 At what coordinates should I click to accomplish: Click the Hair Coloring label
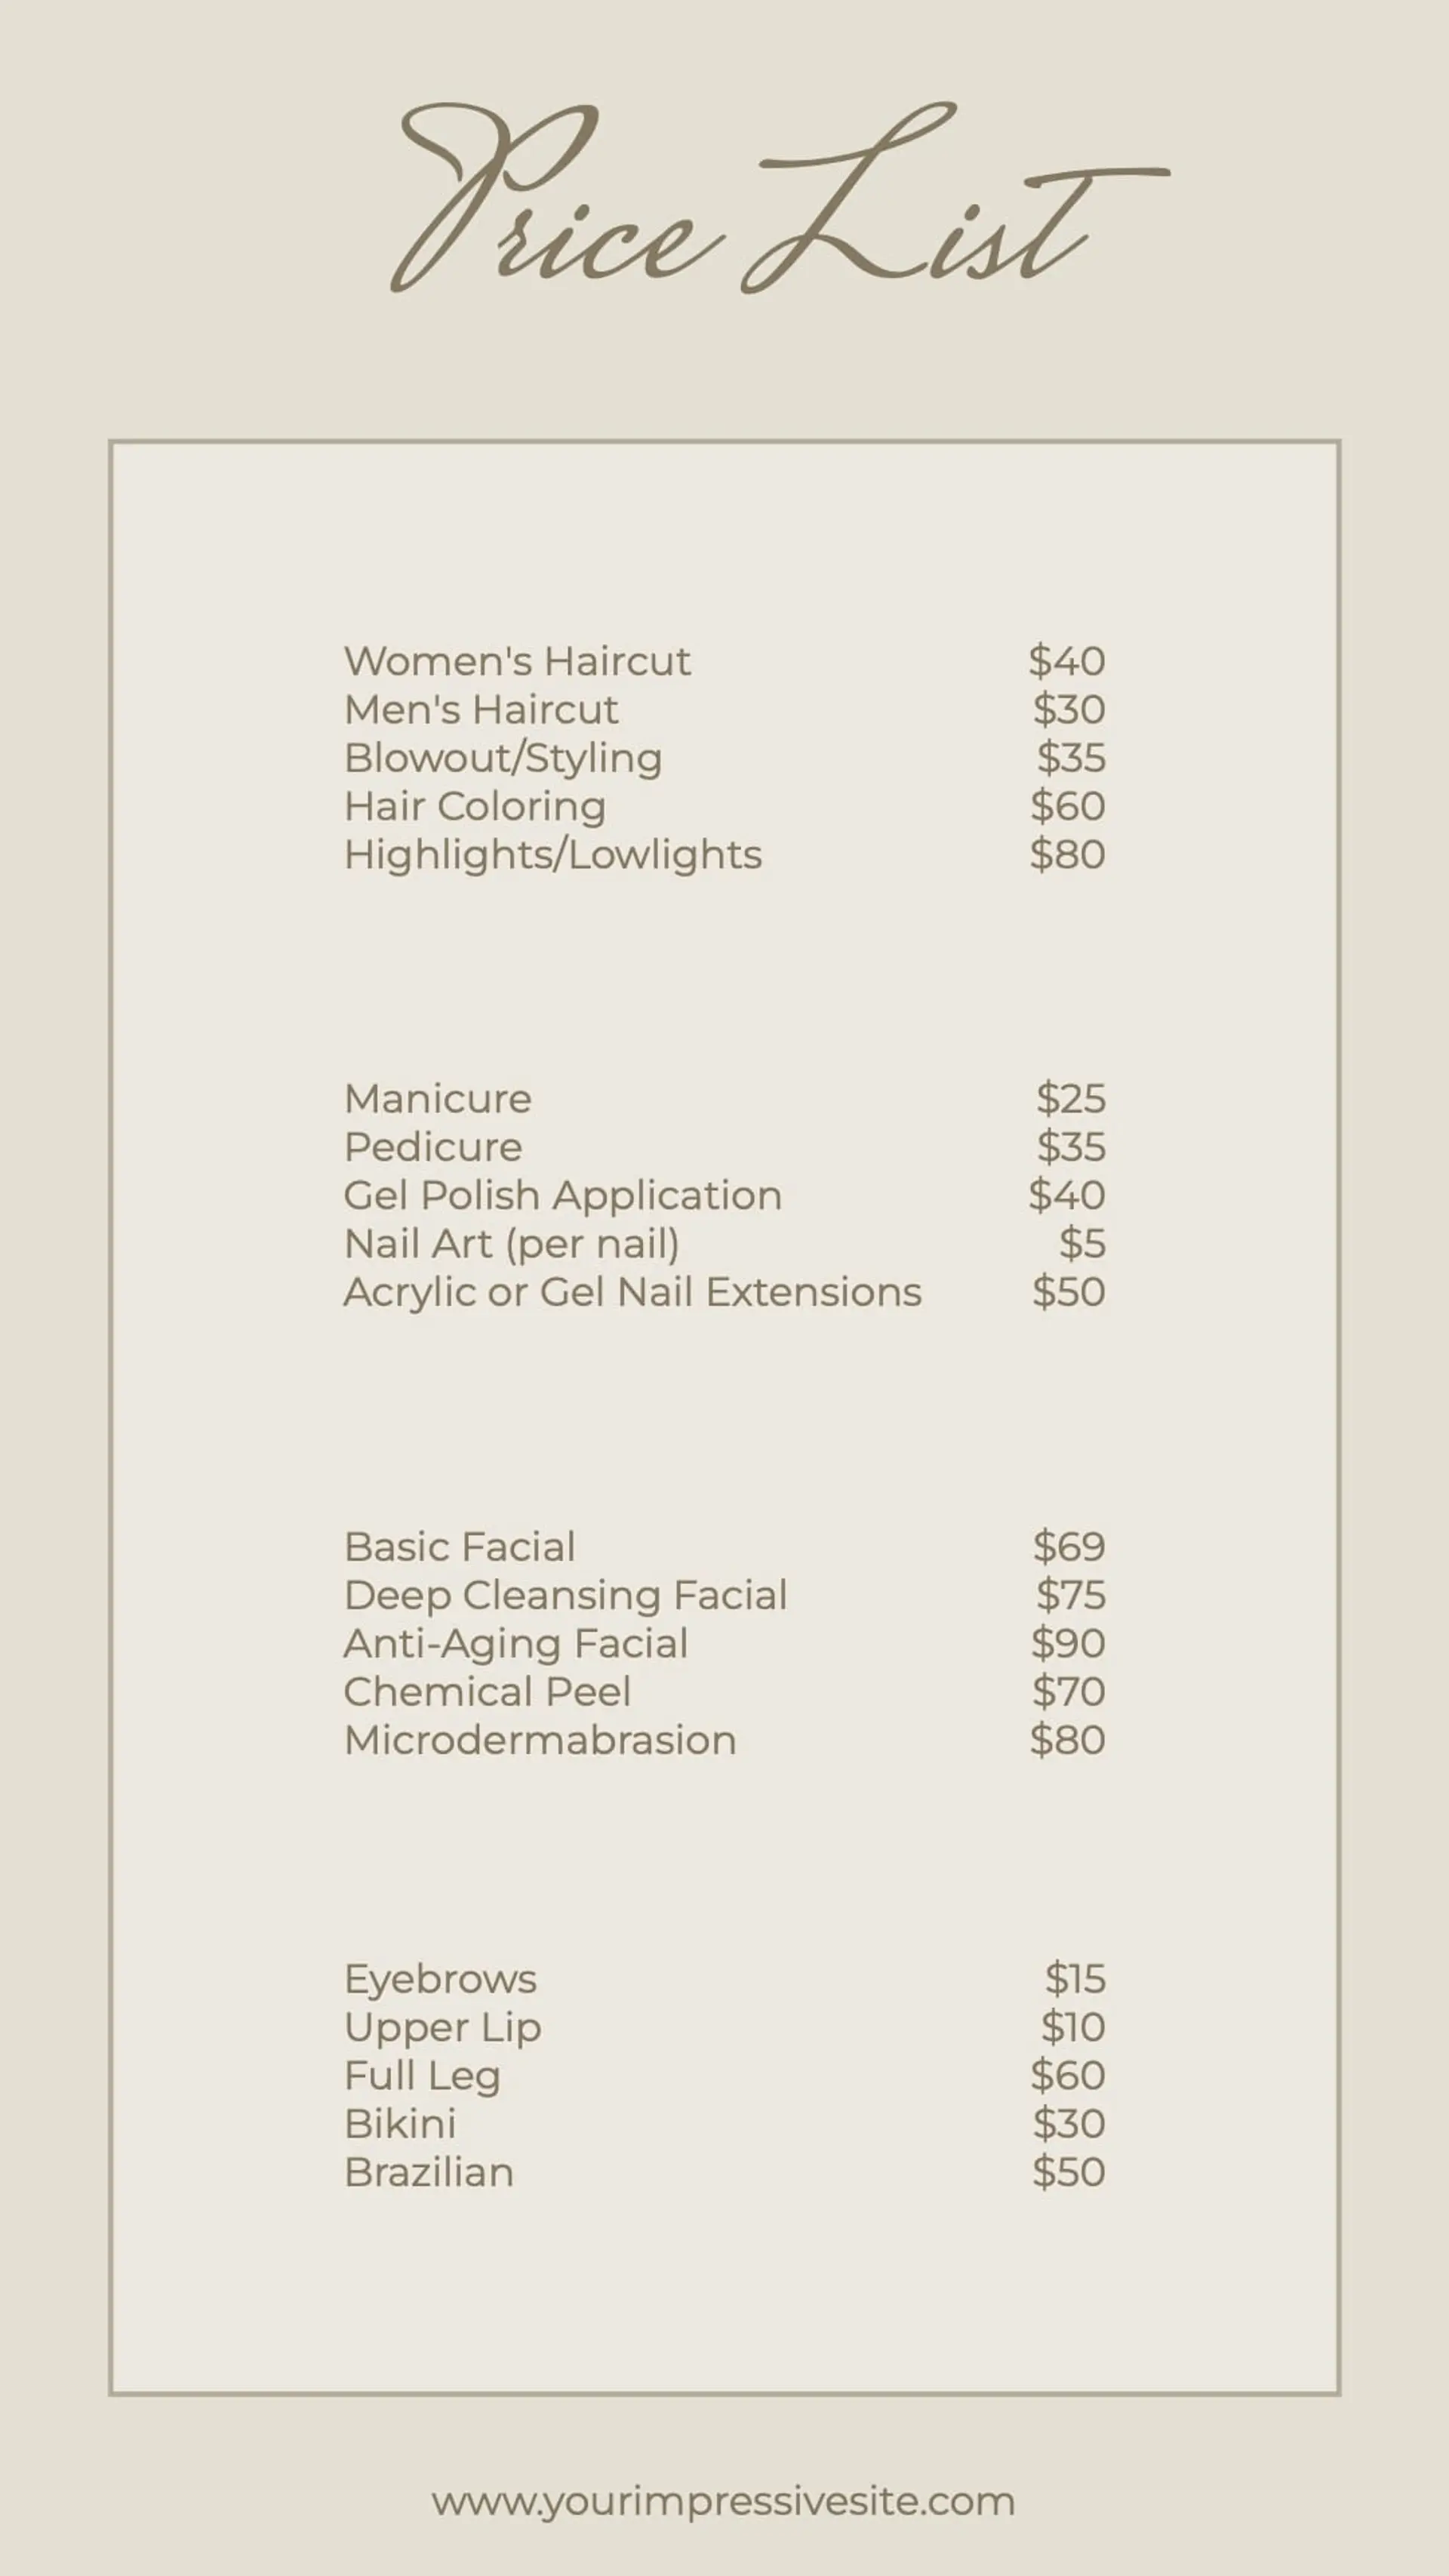tap(475, 806)
